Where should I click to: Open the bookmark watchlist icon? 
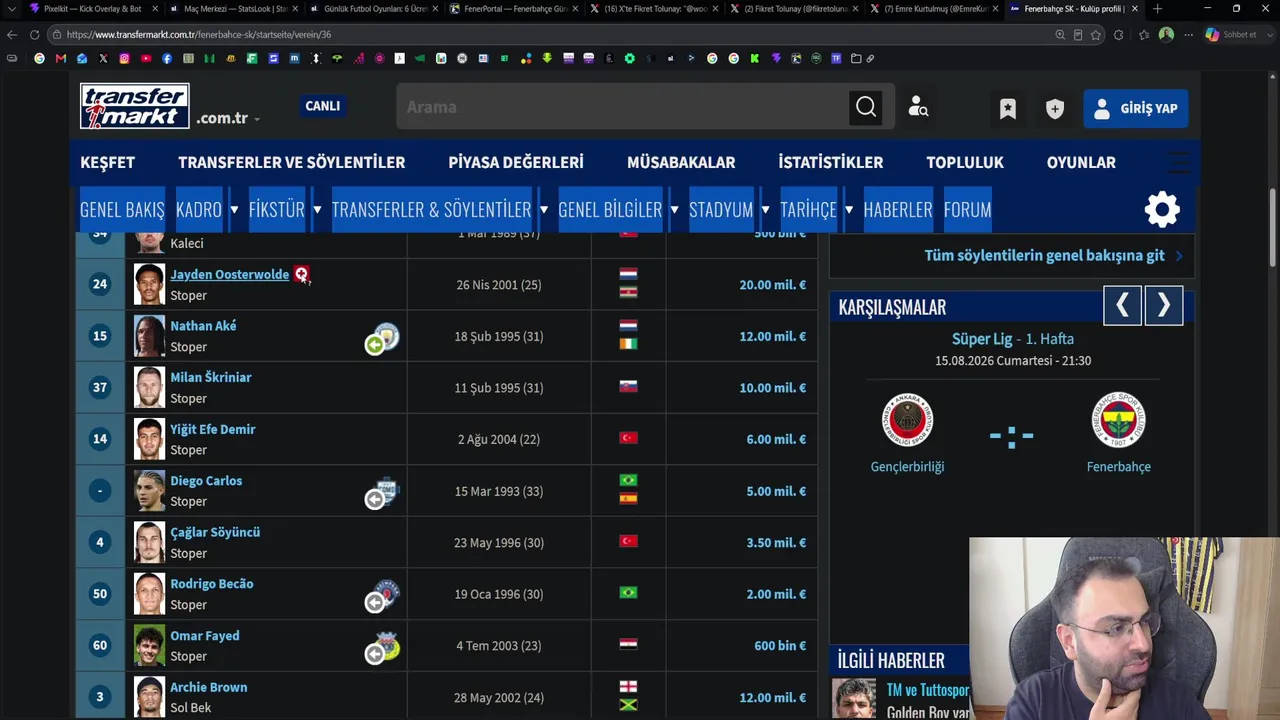[1008, 109]
